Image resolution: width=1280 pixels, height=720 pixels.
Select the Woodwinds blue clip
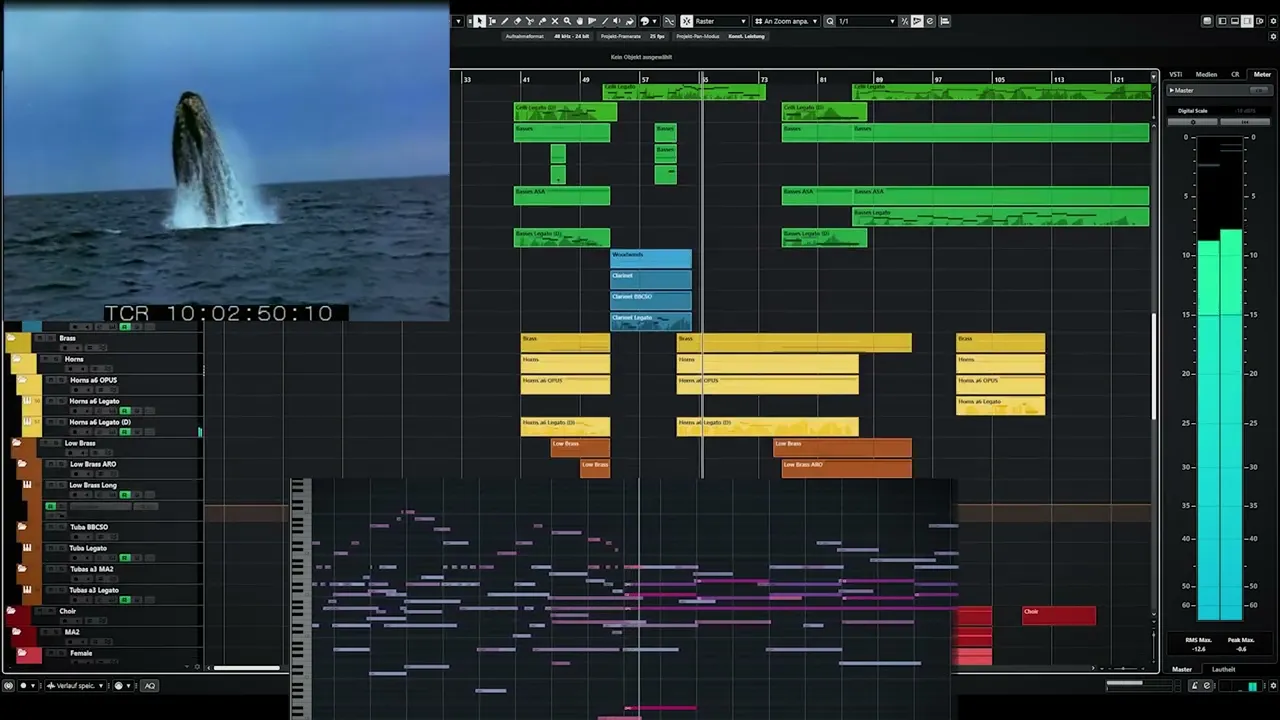click(651, 258)
